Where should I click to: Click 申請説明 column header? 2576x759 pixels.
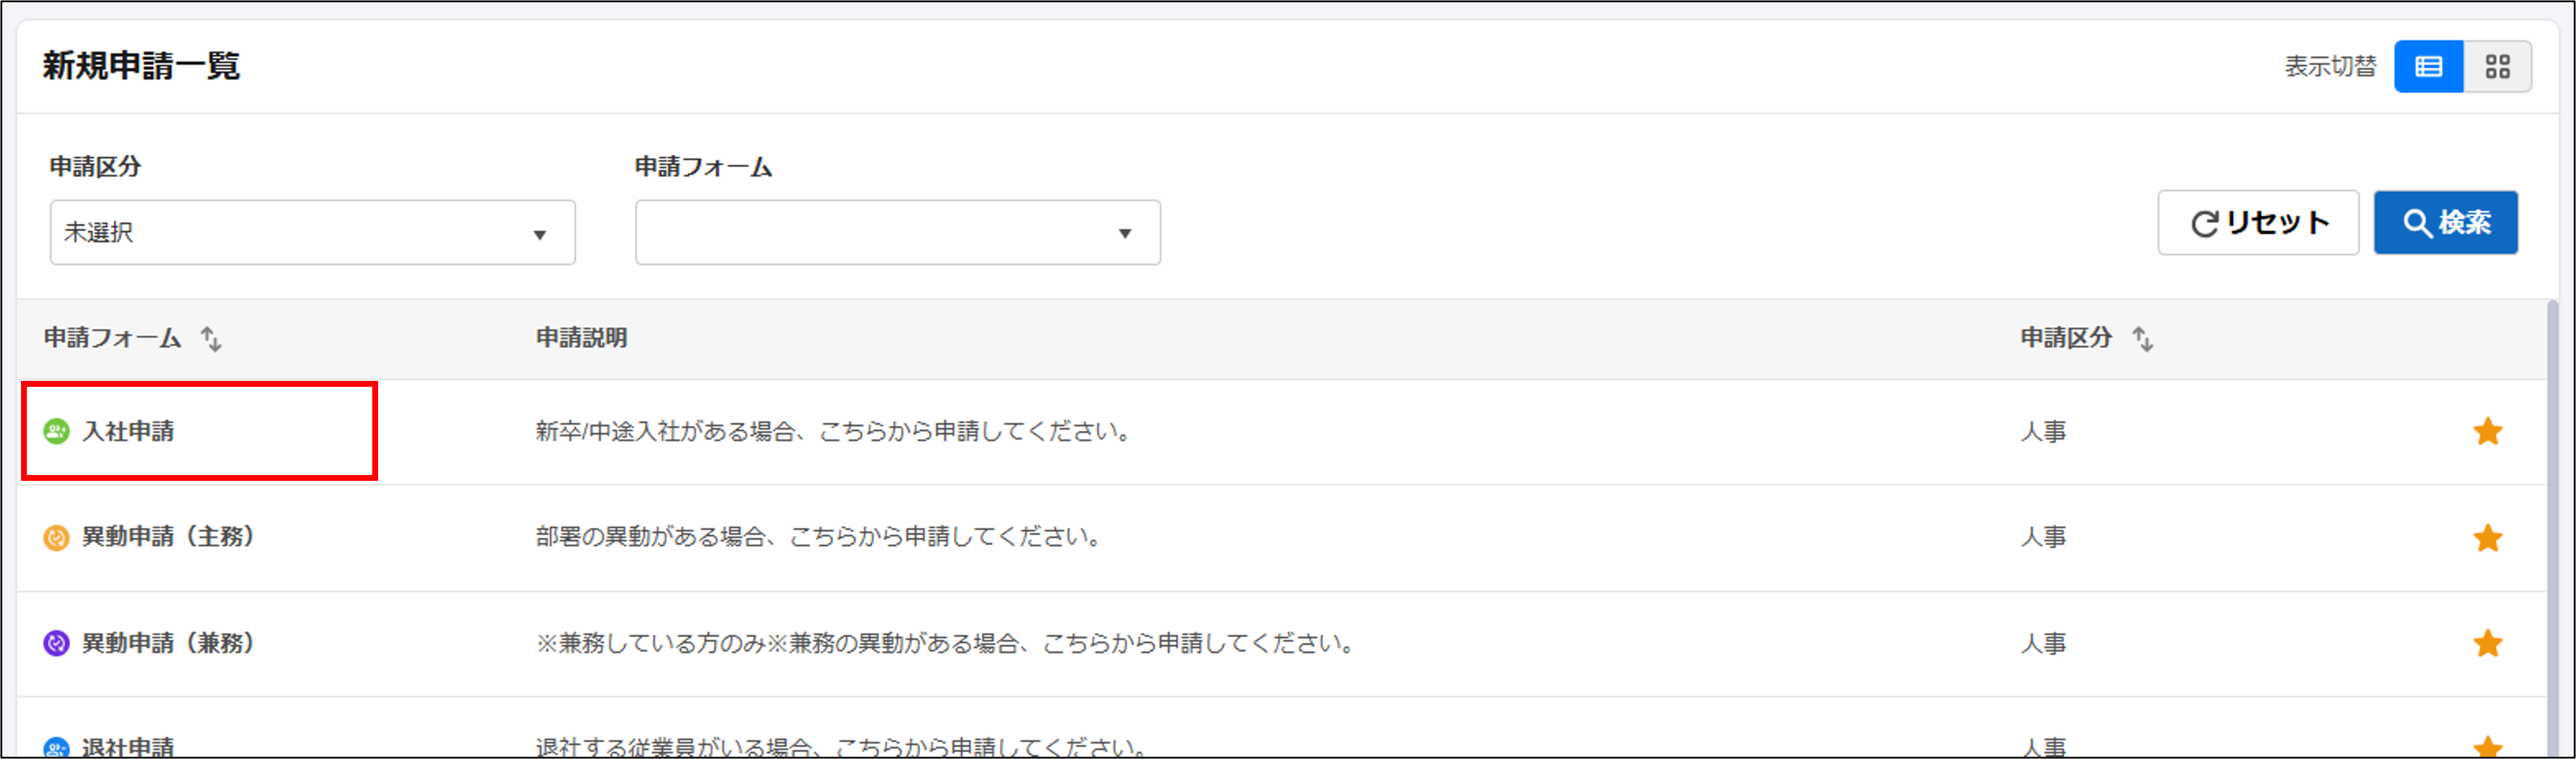click(x=582, y=338)
